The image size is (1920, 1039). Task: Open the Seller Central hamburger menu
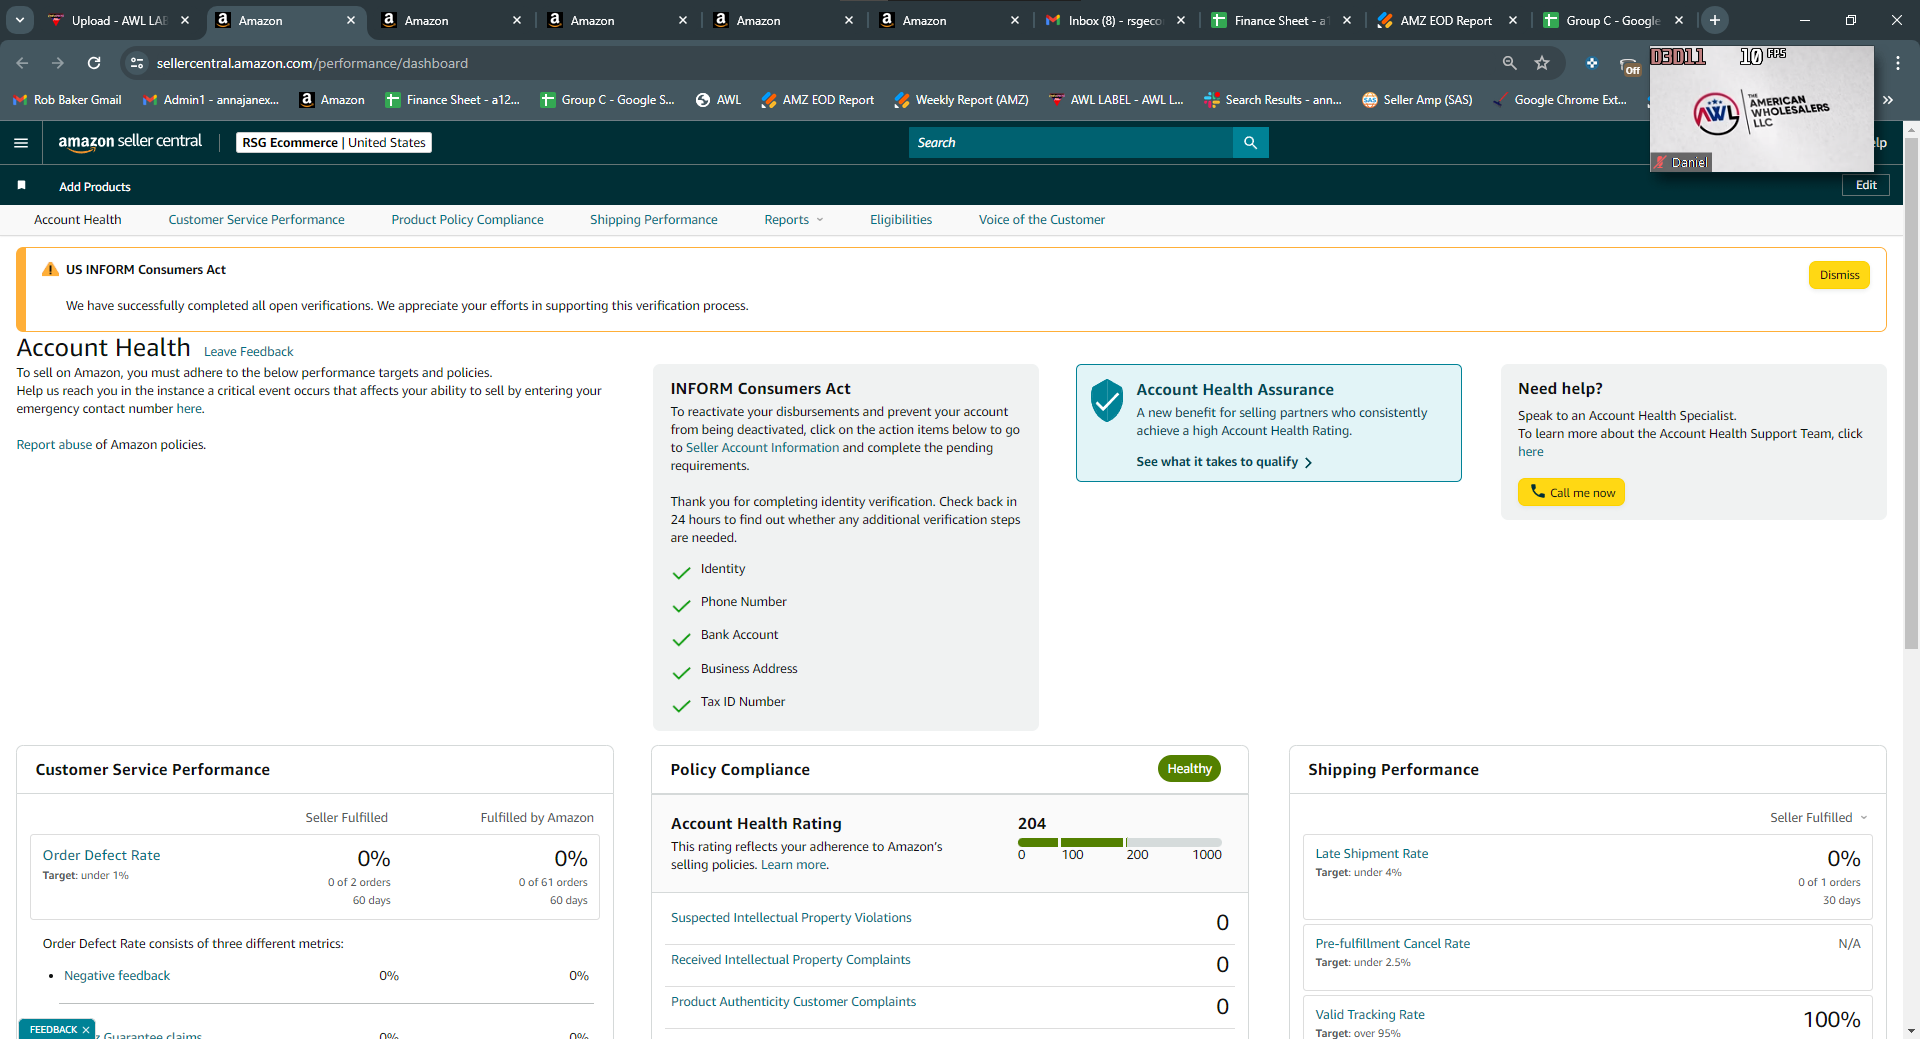coord(21,143)
